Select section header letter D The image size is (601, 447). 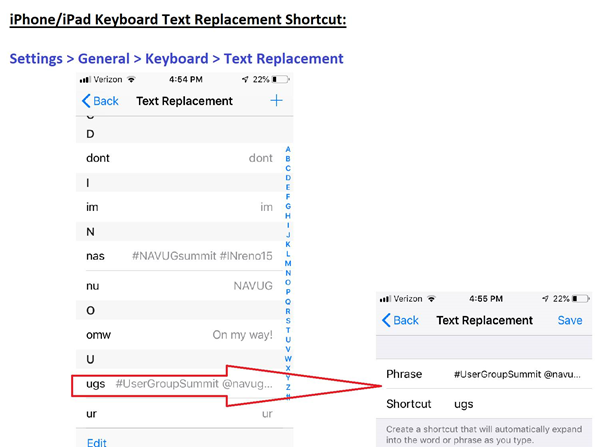[x=90, y=134]
